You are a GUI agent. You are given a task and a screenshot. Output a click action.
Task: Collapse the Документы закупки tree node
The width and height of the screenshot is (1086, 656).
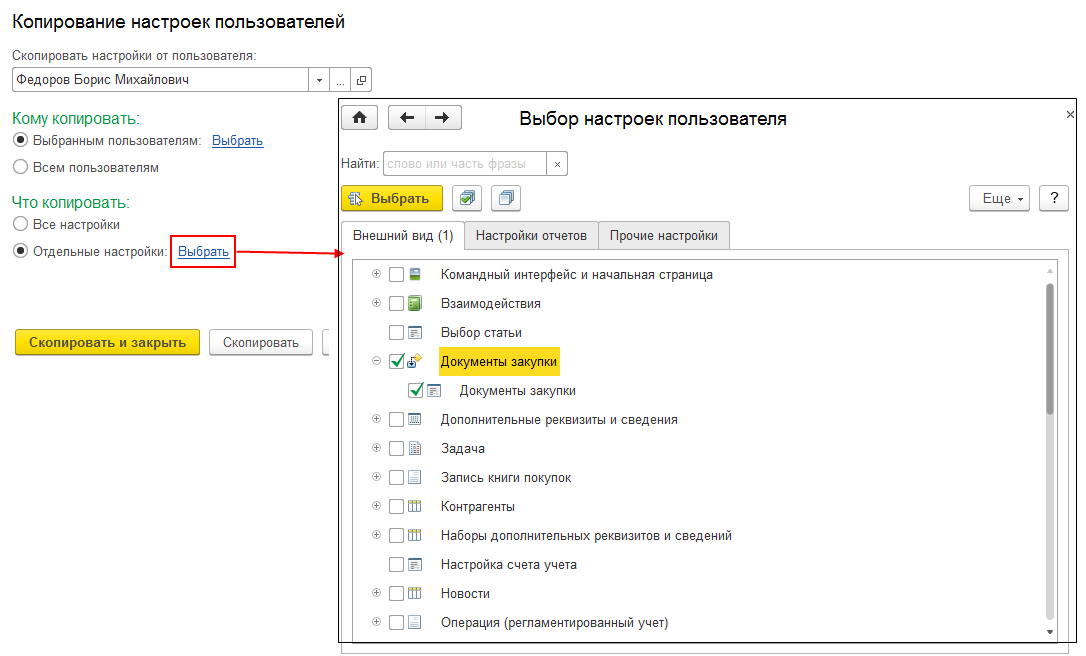pos(376,362)
